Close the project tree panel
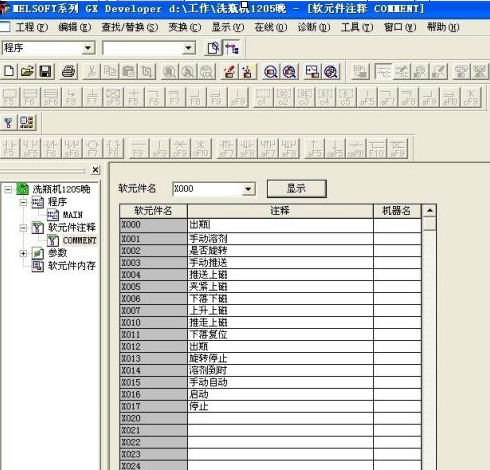This screenshot has width=490, height=470. (95, 170)
